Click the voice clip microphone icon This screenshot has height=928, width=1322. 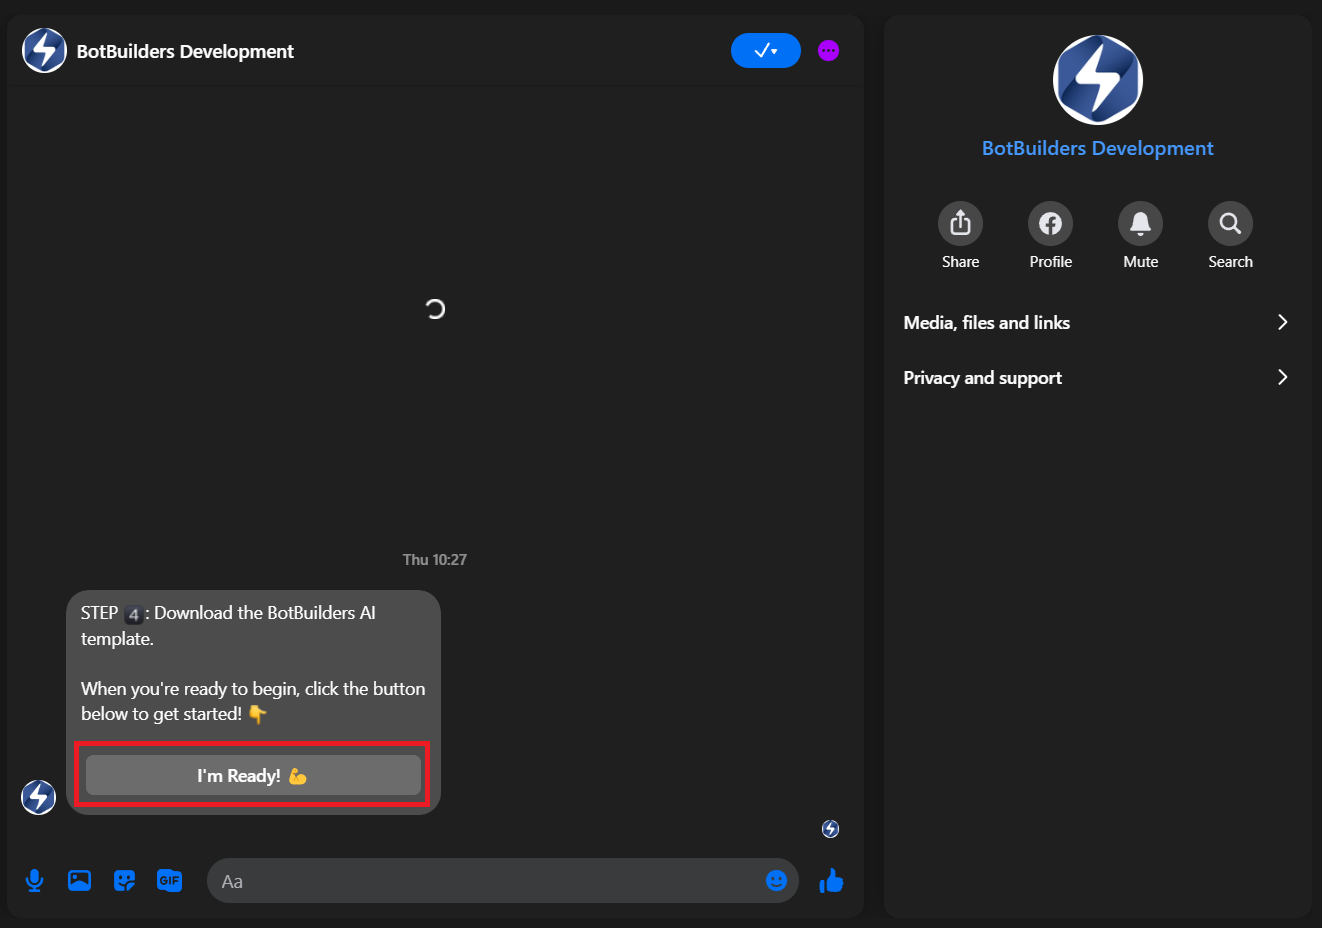click(x=35, y=881)
